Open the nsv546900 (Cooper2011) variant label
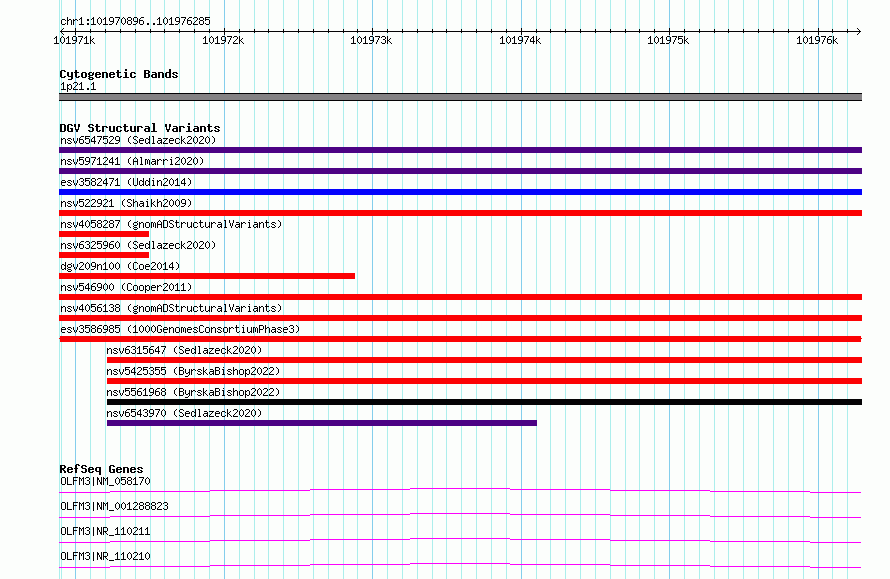The height and width of the screenshot is (579, 890). (126, 287)
